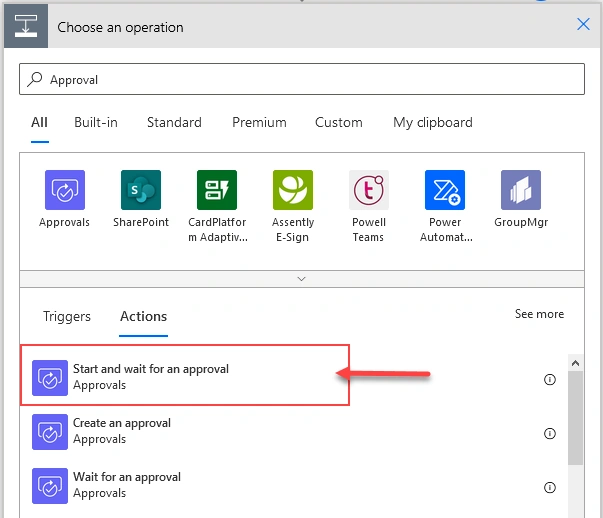Select the Wait for an approval action
This screenshot has height=518, width=603.
coord(294,486)
